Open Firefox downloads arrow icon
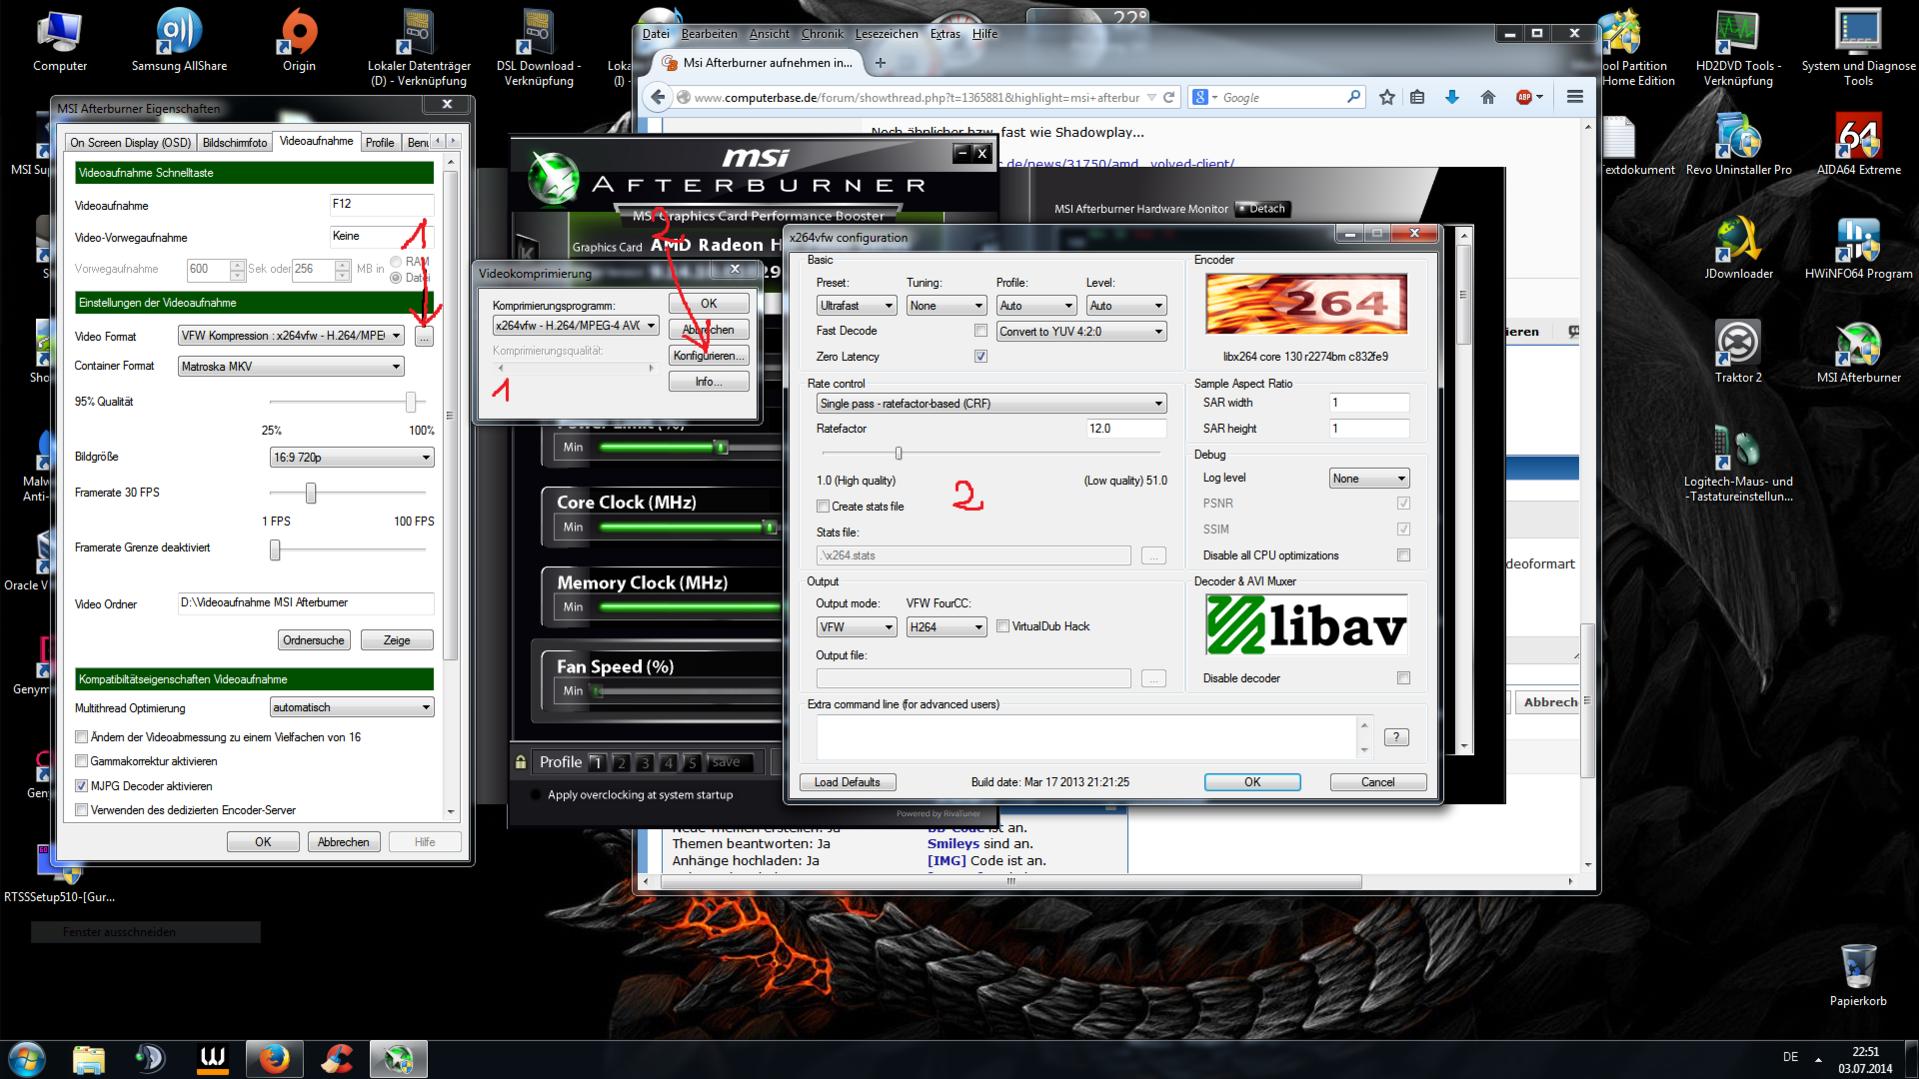This screenshot has width=1919, height=1079. [1452, 97]
